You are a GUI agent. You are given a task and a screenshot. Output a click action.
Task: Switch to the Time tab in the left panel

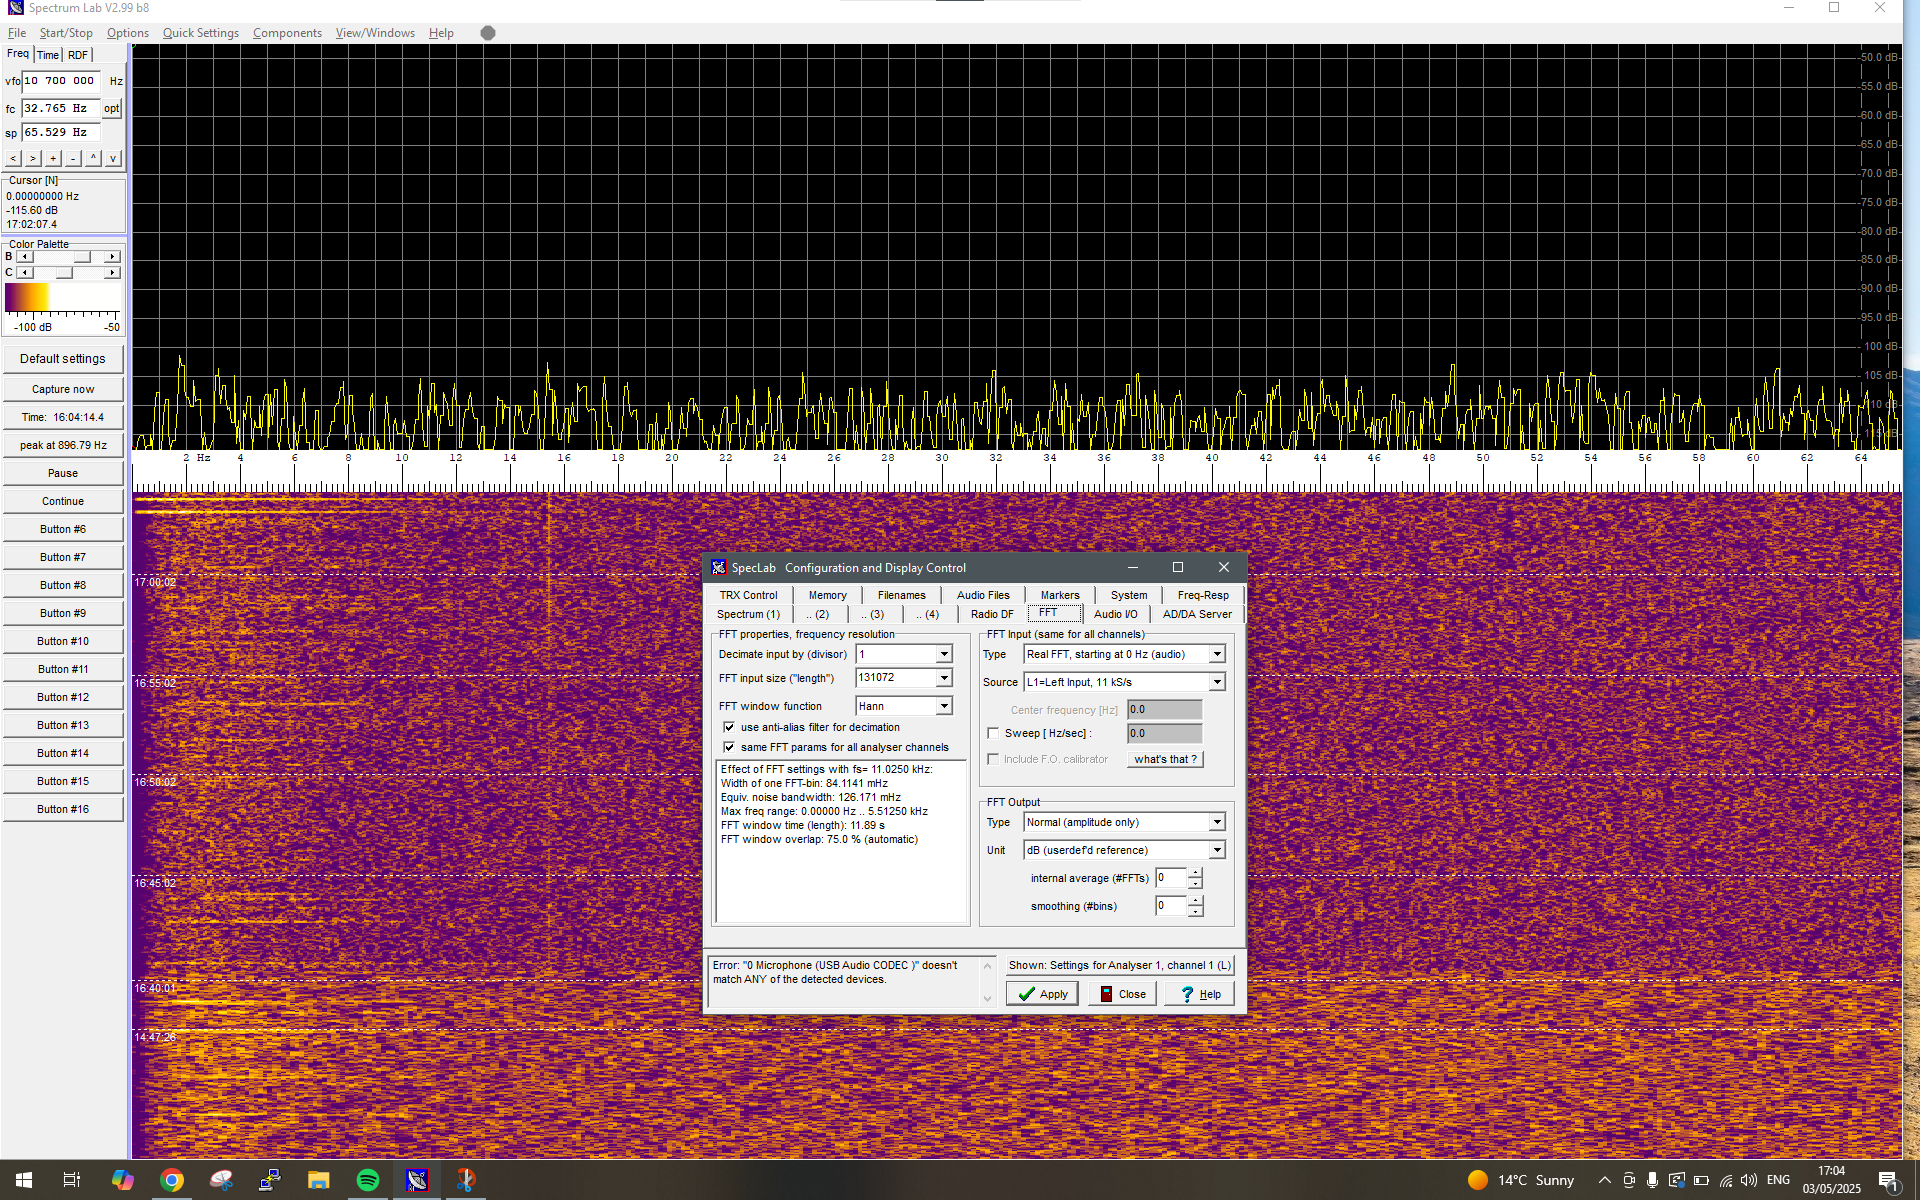click(48, 55)
